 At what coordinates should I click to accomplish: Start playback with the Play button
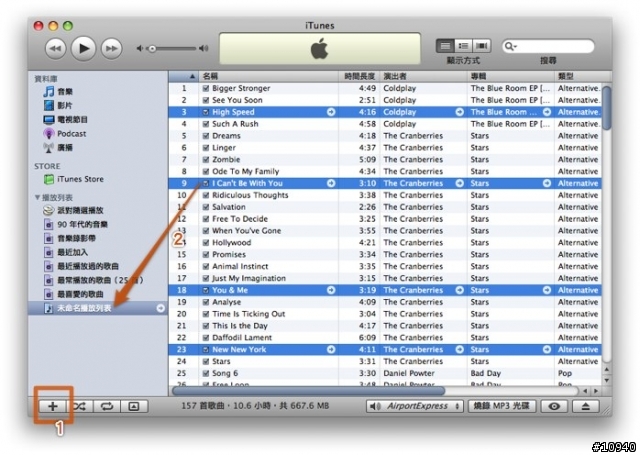pyautogui.click(x=83, y=49)
